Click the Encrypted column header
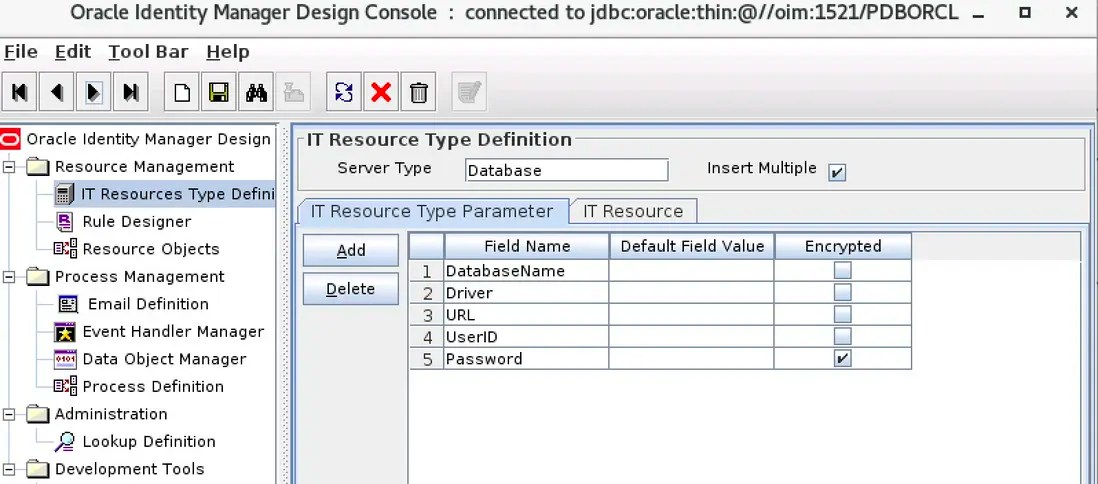Viewport: 1098px width, 484px height. (843, 246)
